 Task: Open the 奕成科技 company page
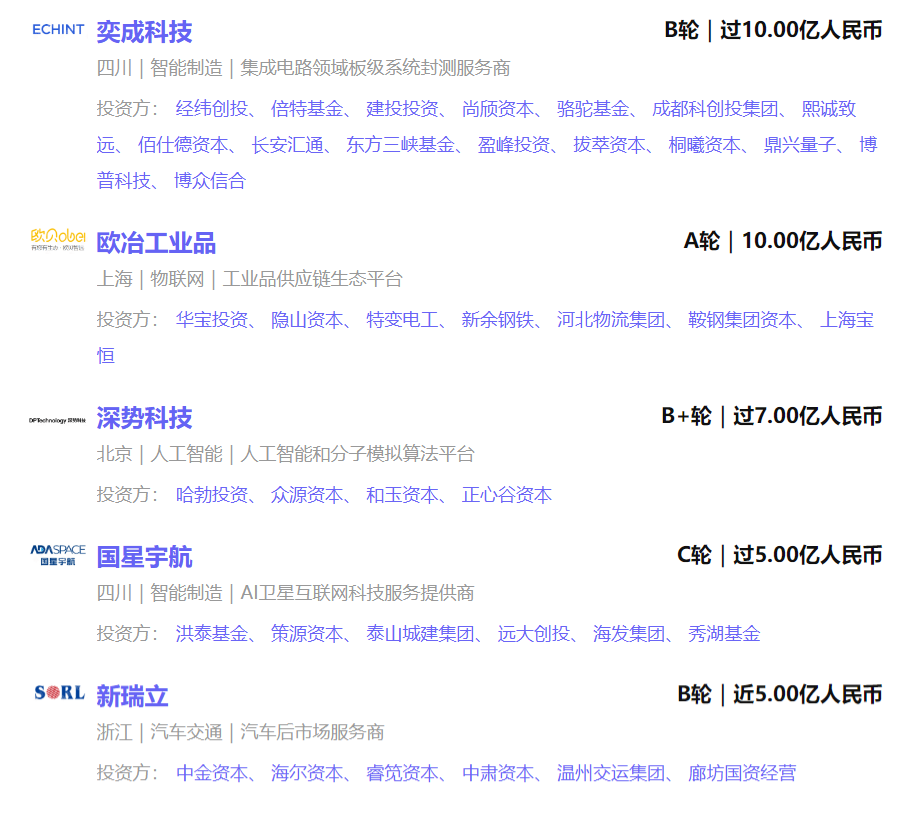click(144, 32)
